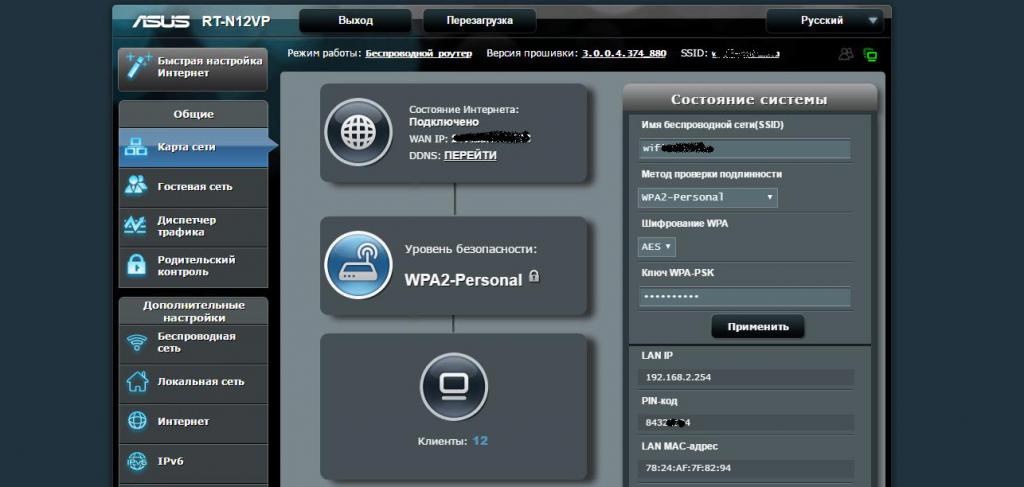
Task: Click the IPv6 globe icon
Action: (137, 461)
